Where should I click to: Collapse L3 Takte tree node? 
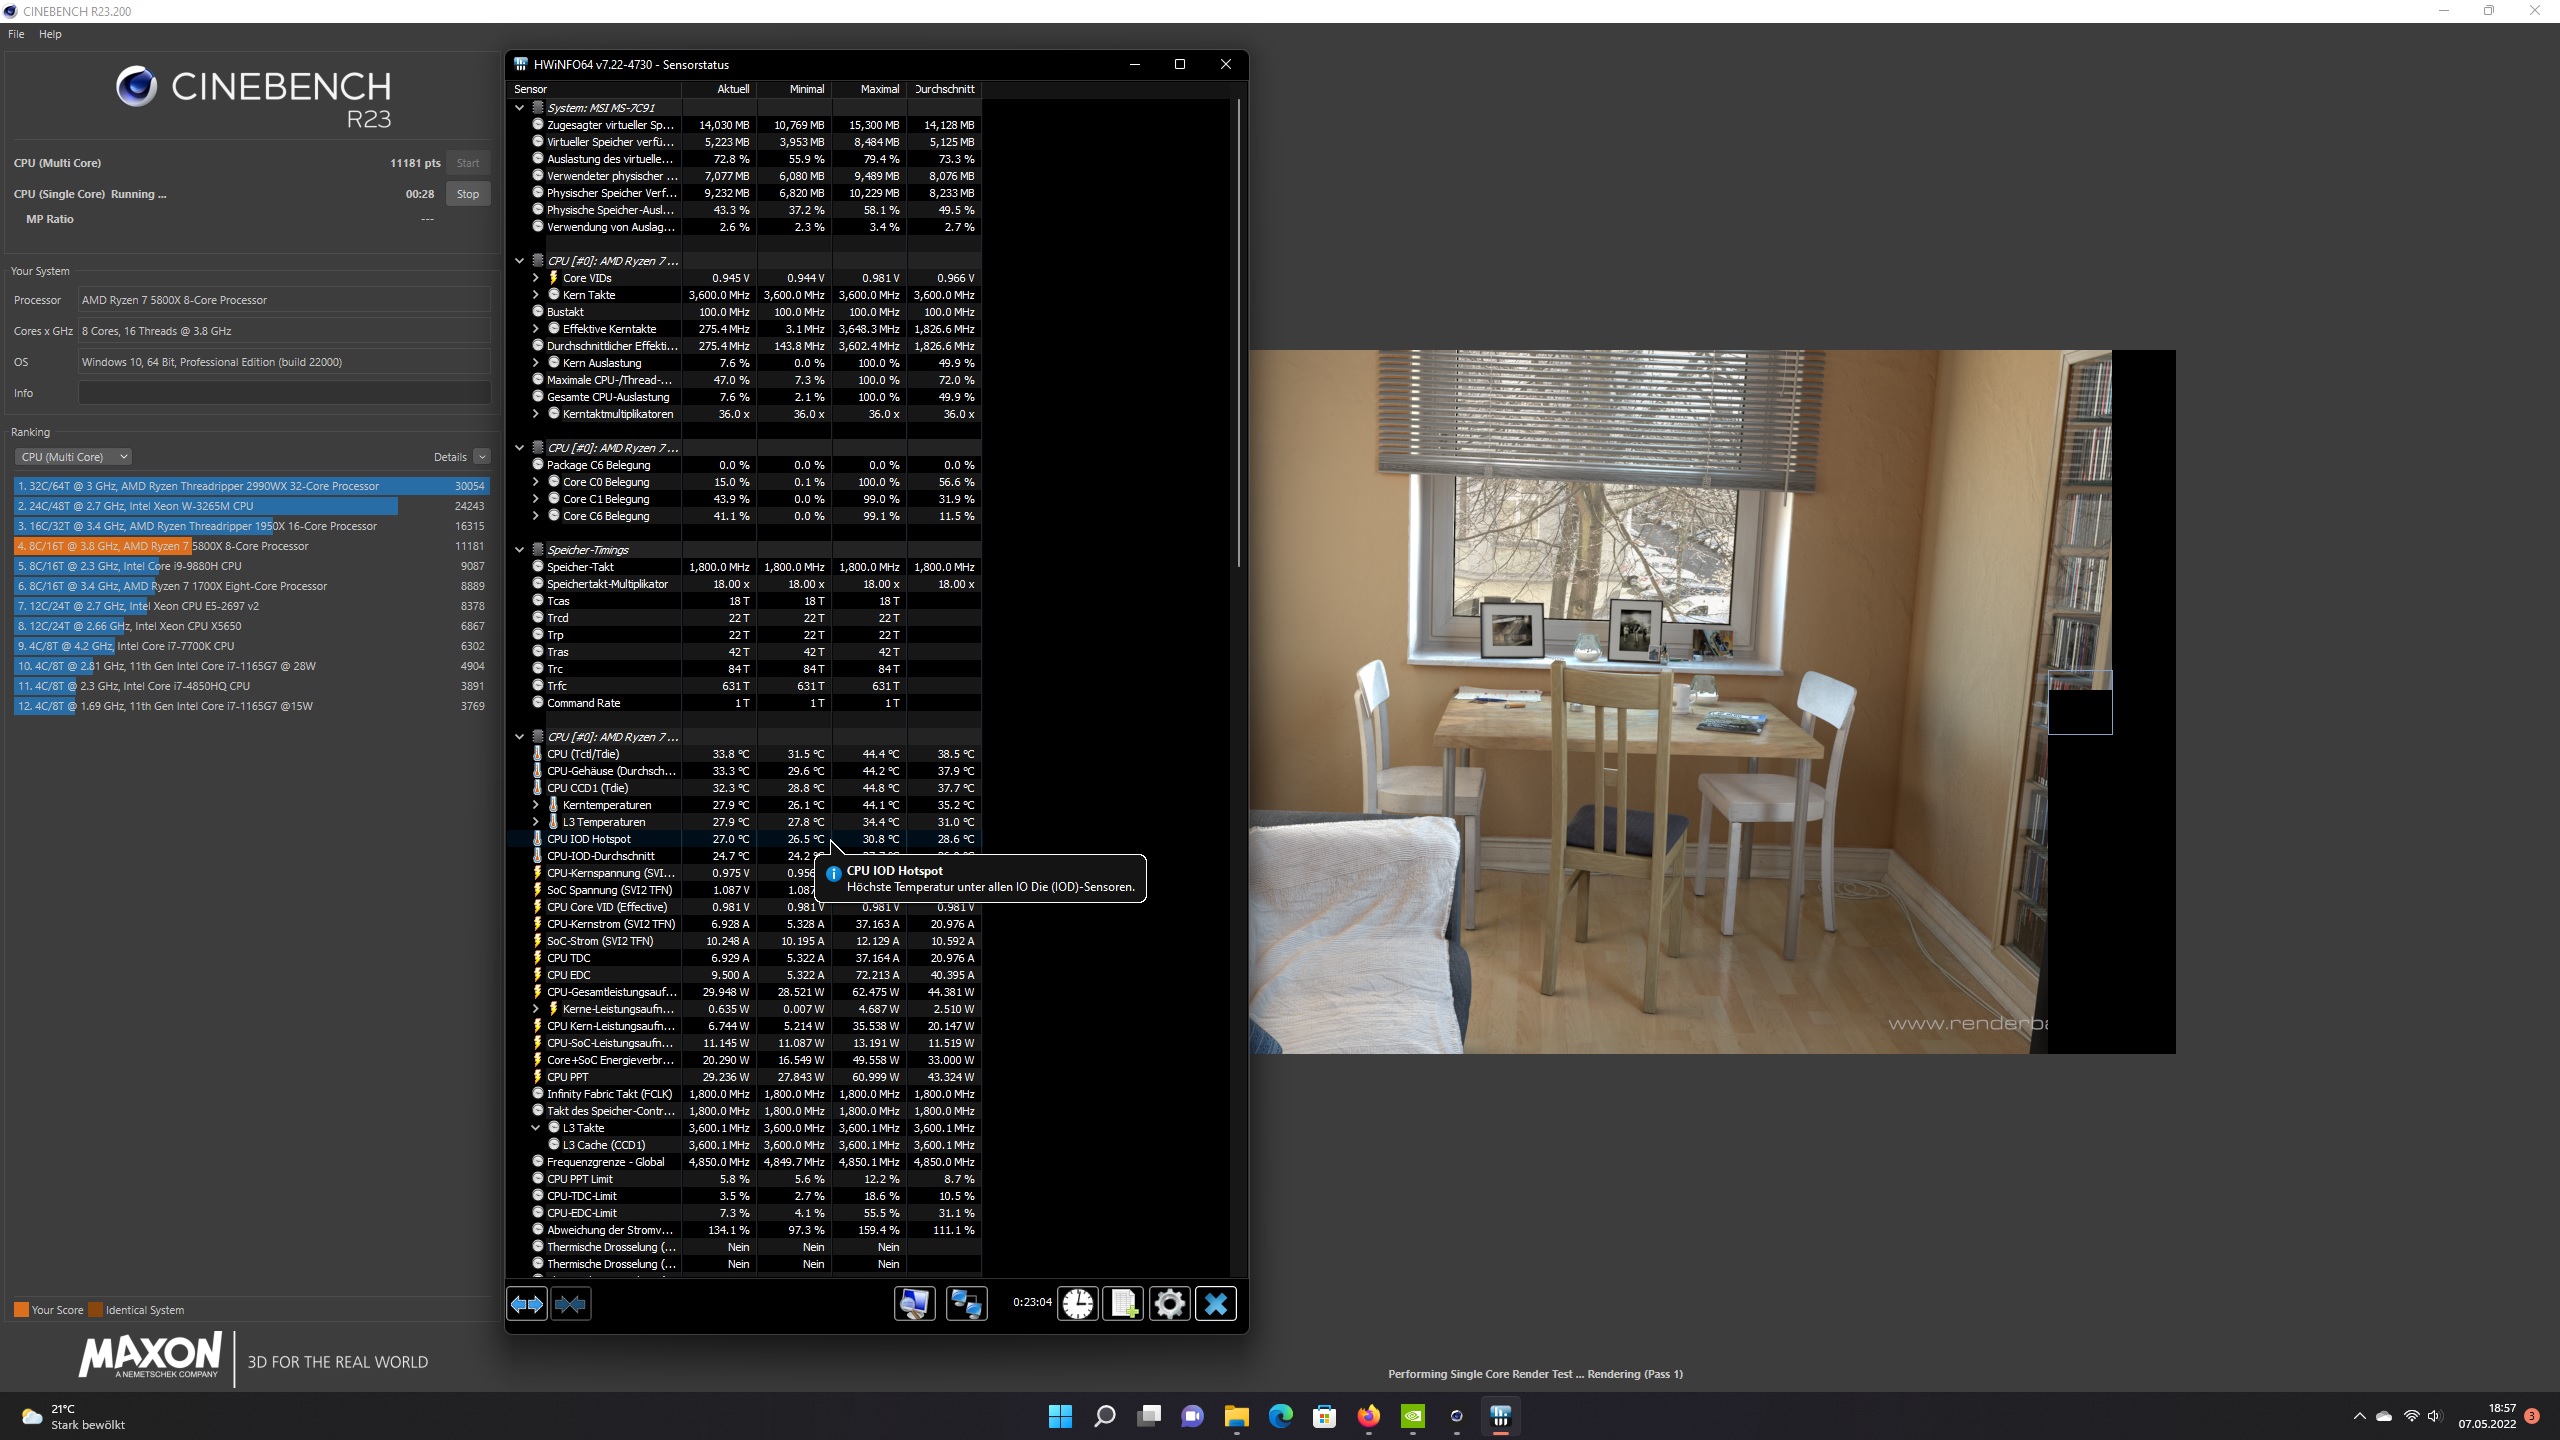tap(536, 1128)
